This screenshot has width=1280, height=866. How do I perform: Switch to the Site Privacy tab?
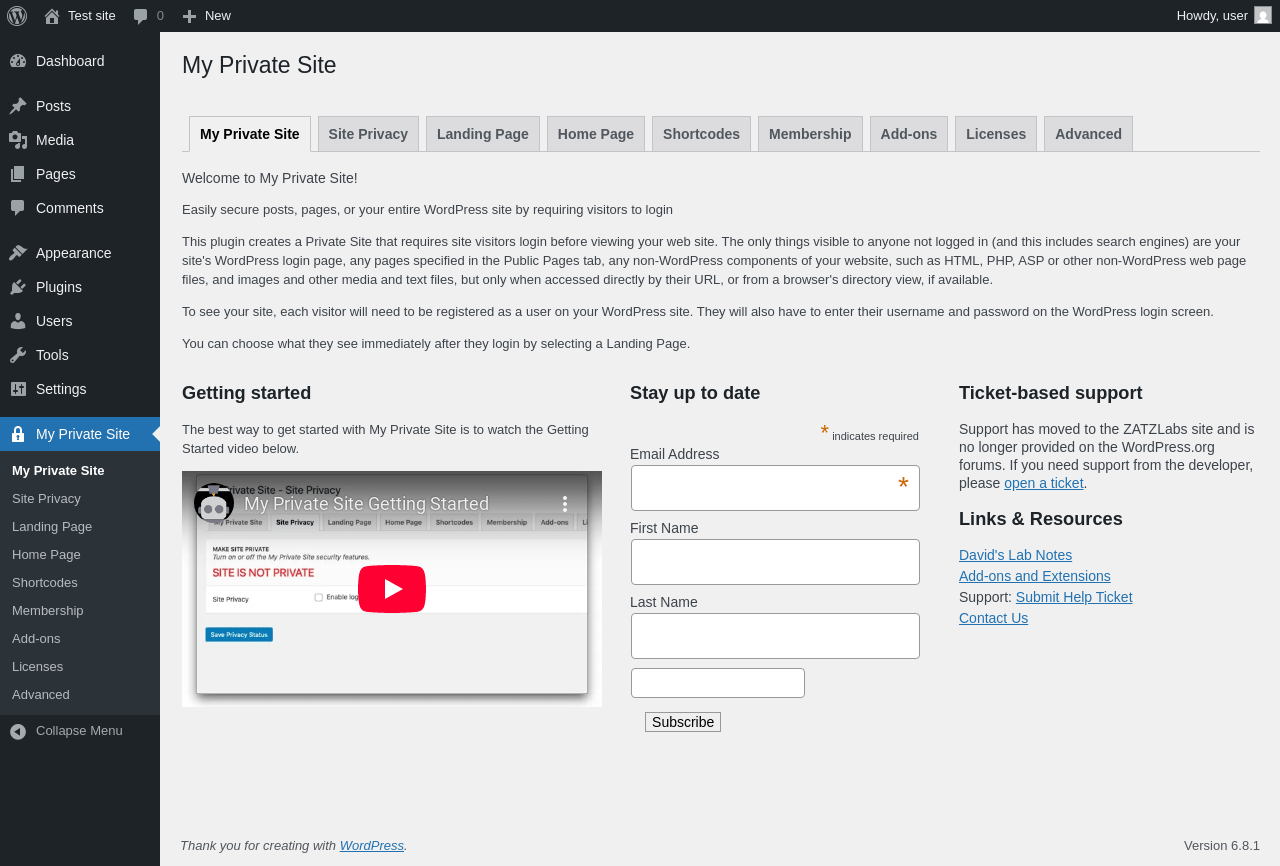[x=368, y=134]
